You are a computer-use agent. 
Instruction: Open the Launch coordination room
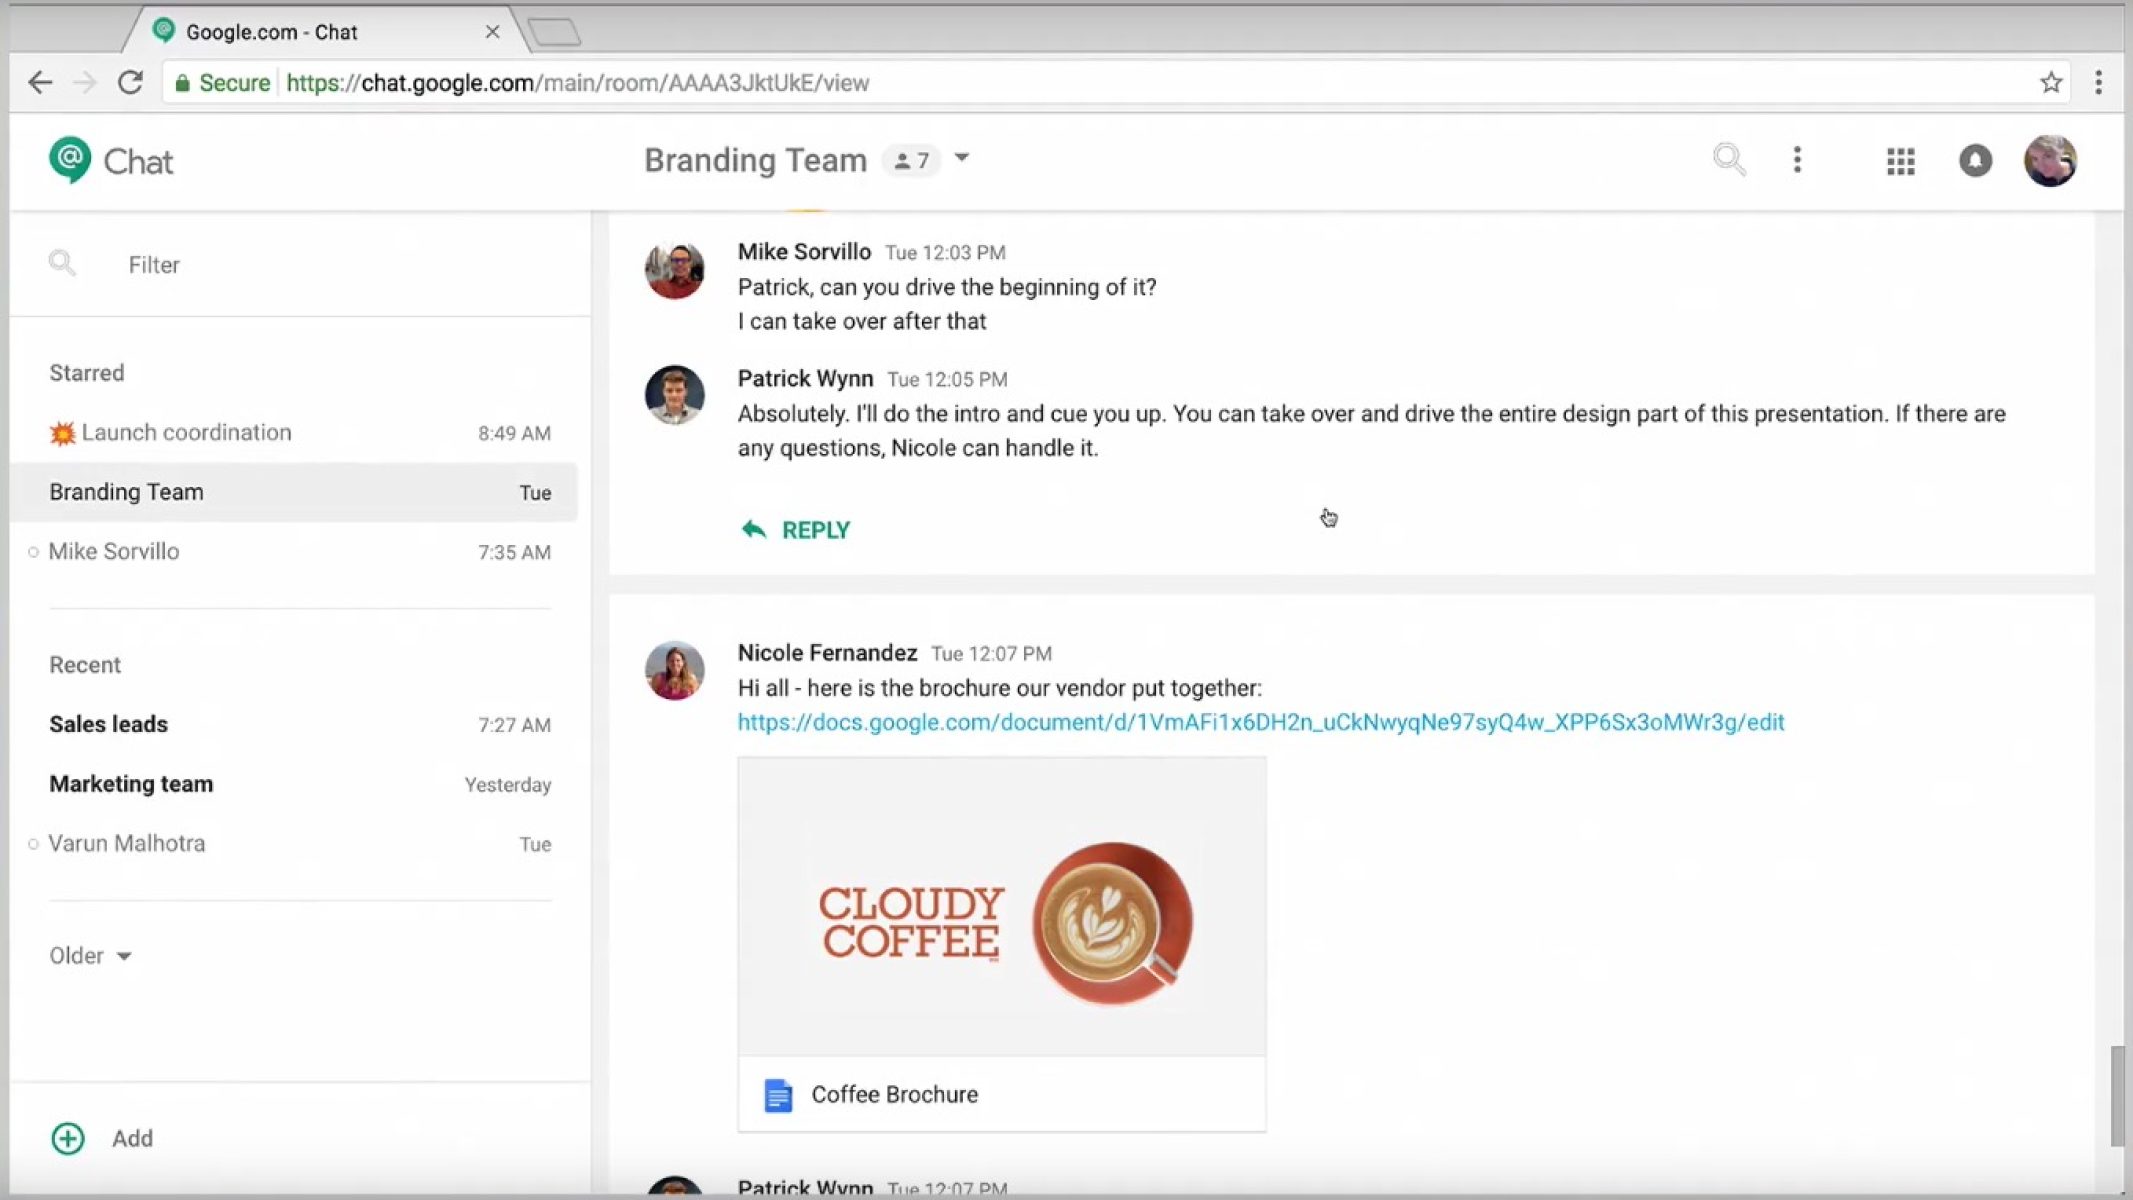(186, 432)
